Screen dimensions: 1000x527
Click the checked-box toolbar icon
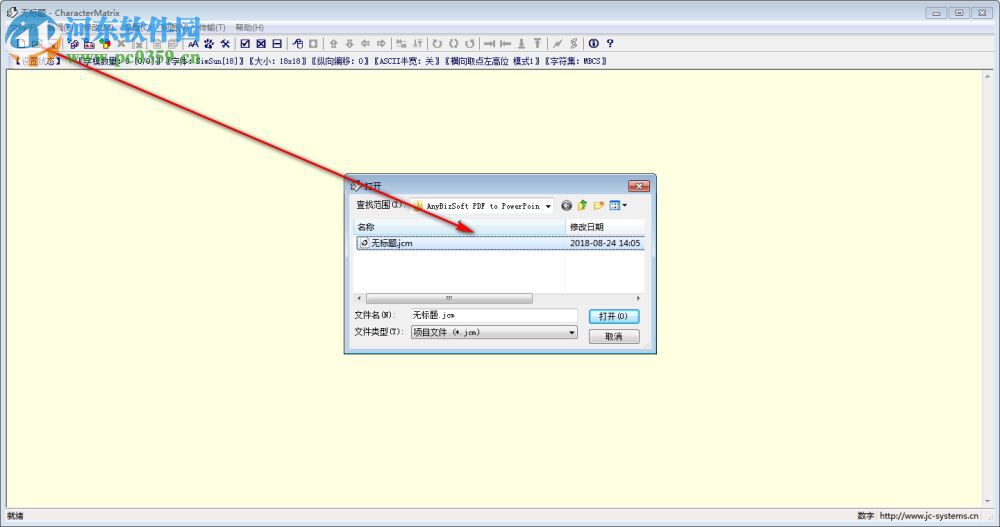[x=245, y=43]
